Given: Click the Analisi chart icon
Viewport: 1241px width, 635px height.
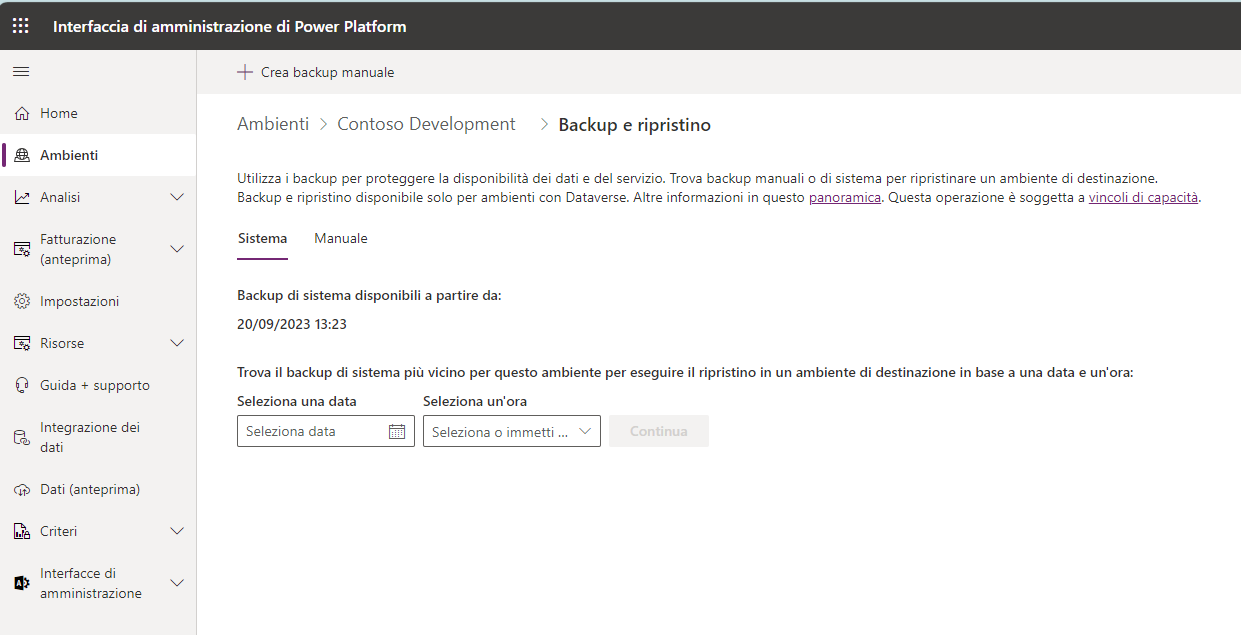Looking at the screenshot, I should click(x=22, y=198).
